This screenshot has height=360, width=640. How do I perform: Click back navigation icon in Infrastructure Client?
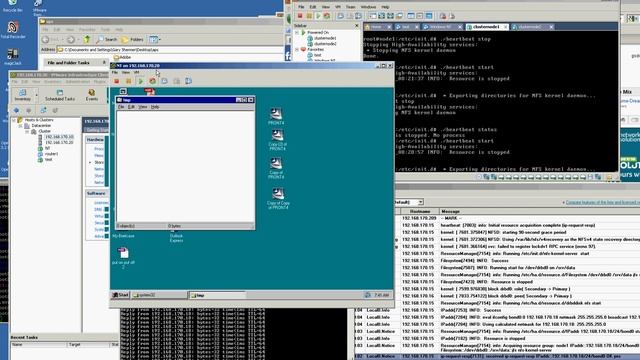[16, 110]
